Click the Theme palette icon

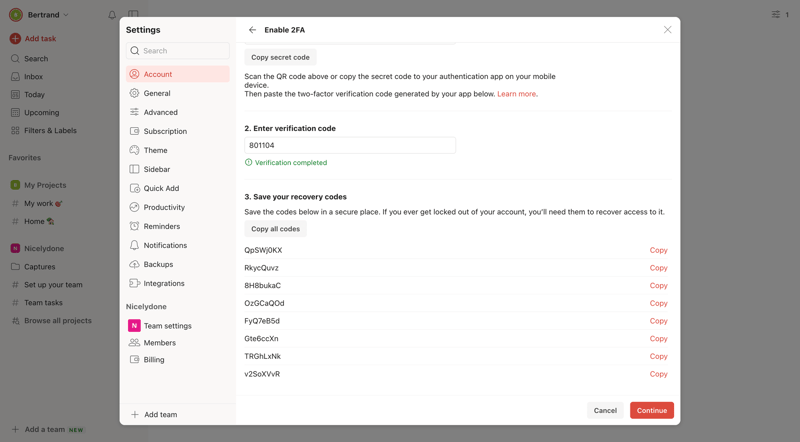134,150
